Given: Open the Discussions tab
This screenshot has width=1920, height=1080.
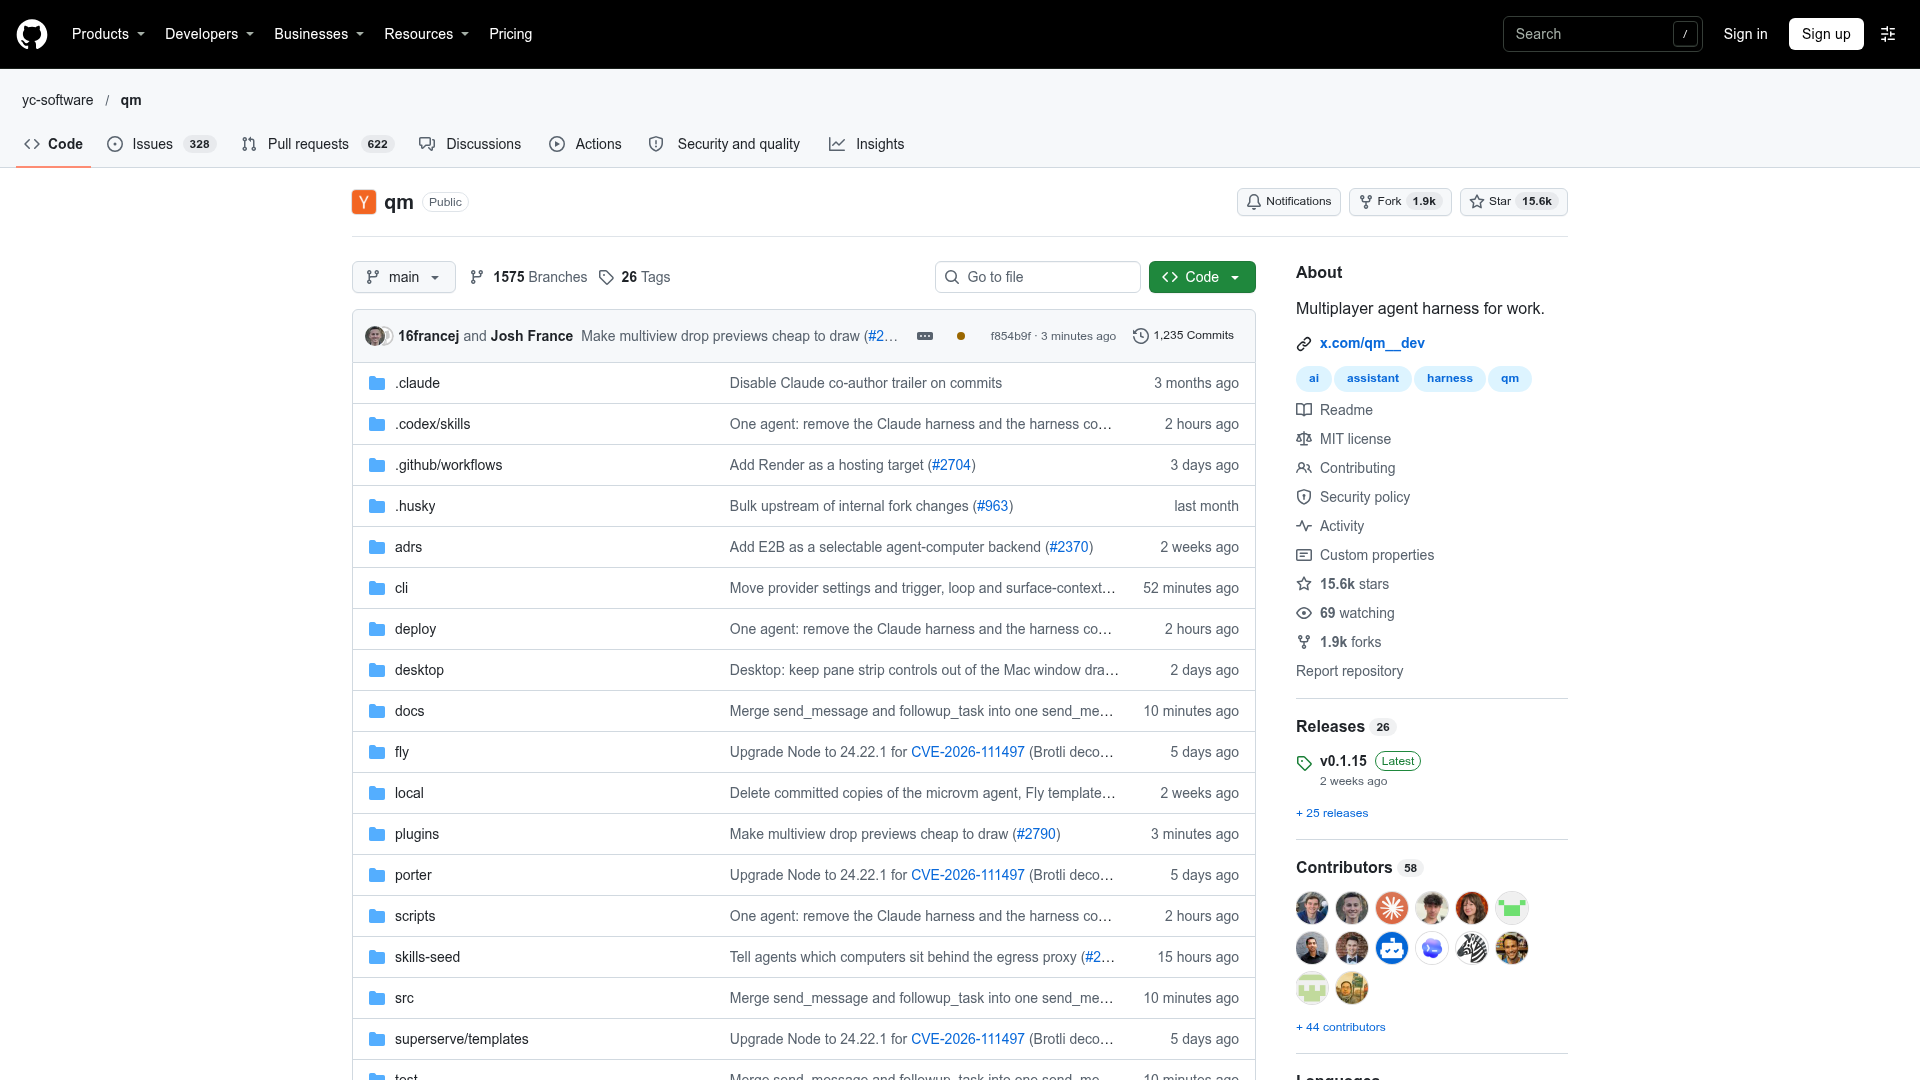Looking at the screenshot, I should (471, 144).
